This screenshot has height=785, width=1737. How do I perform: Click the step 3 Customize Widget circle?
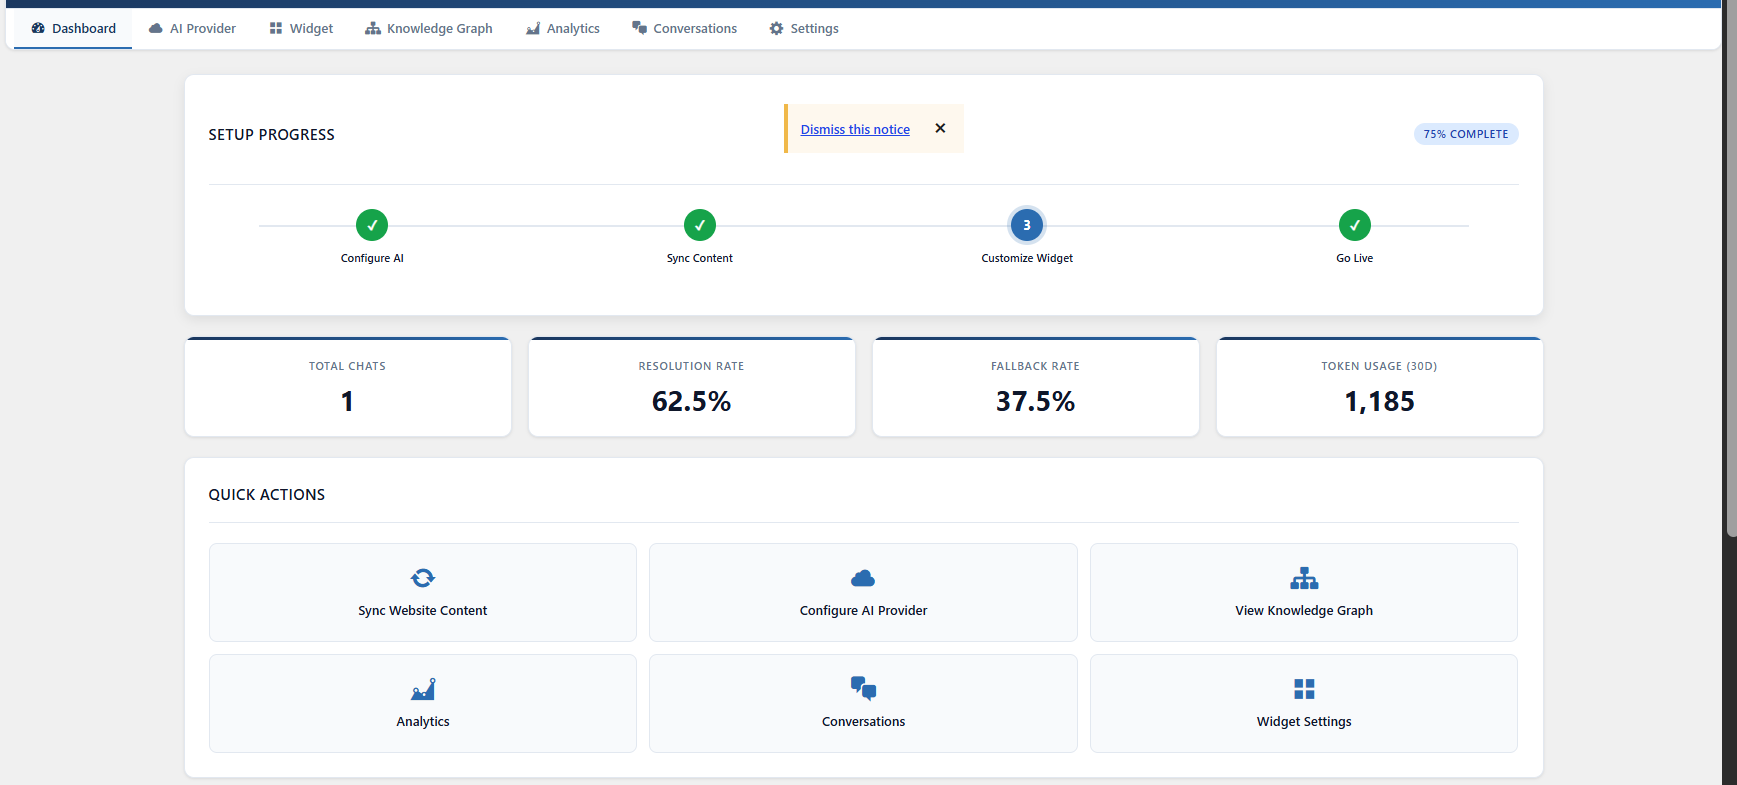pos(1027,225)
